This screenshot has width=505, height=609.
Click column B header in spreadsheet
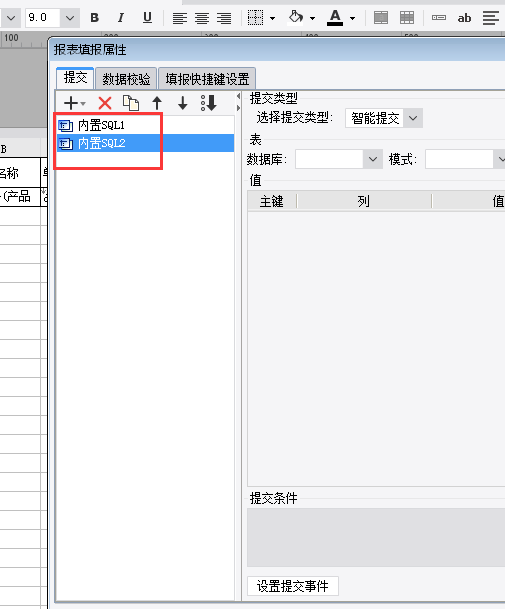tap(20, 149)
